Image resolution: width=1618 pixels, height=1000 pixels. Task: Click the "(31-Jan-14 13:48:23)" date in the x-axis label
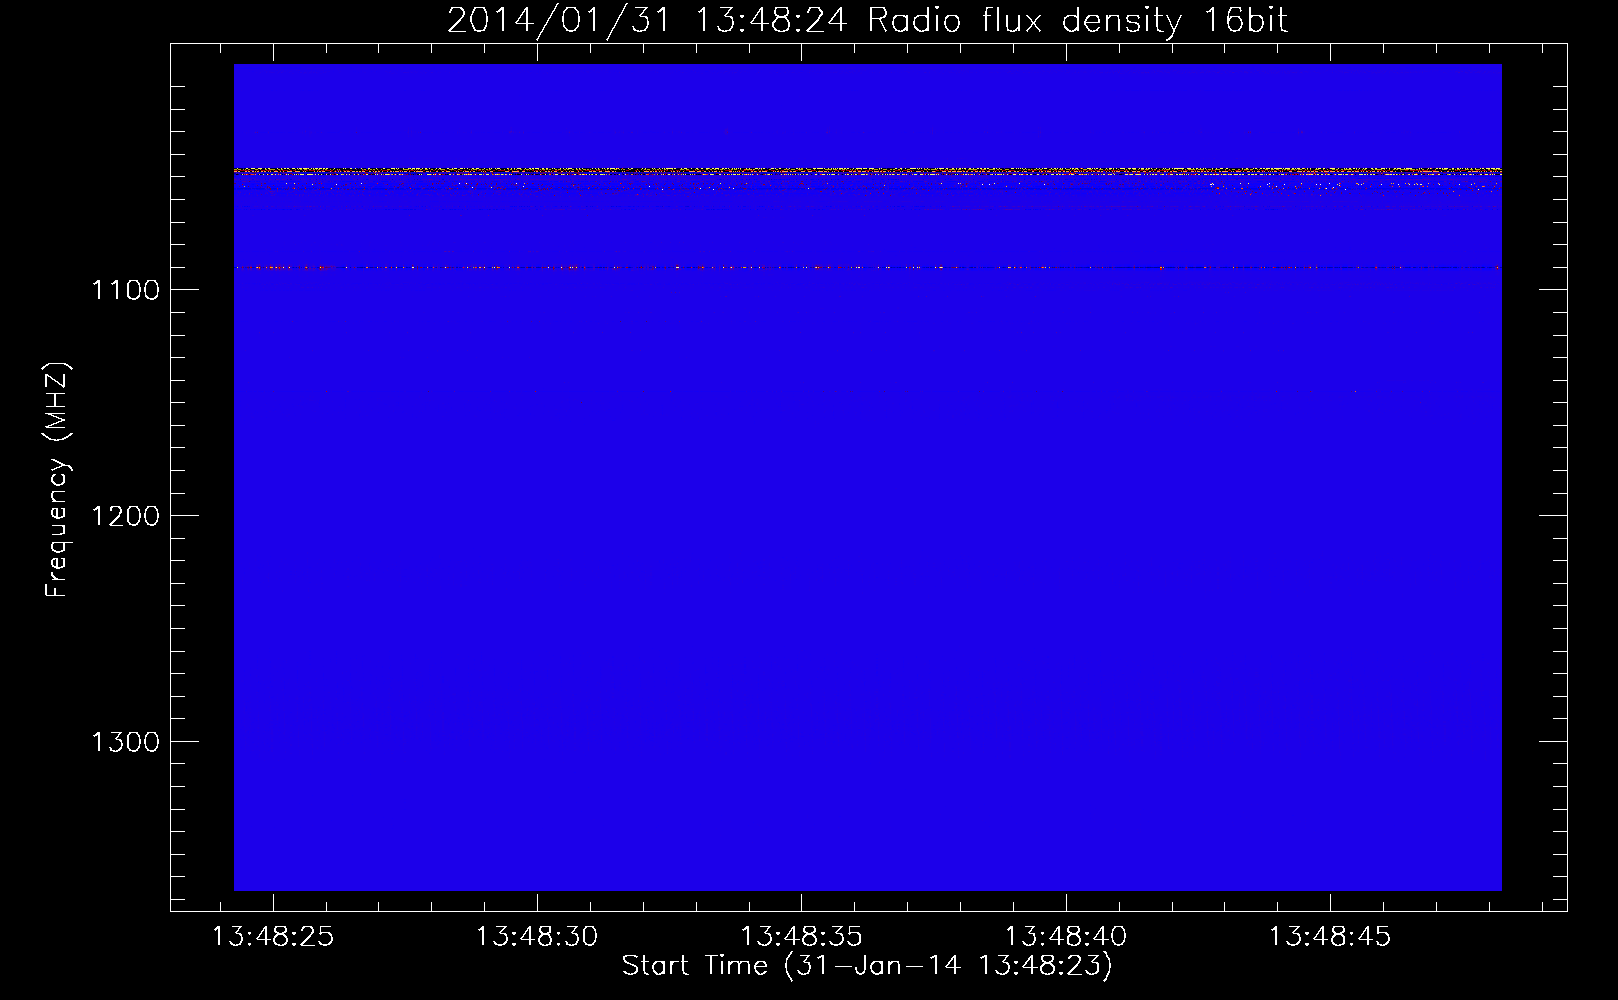tap(948, 966)
